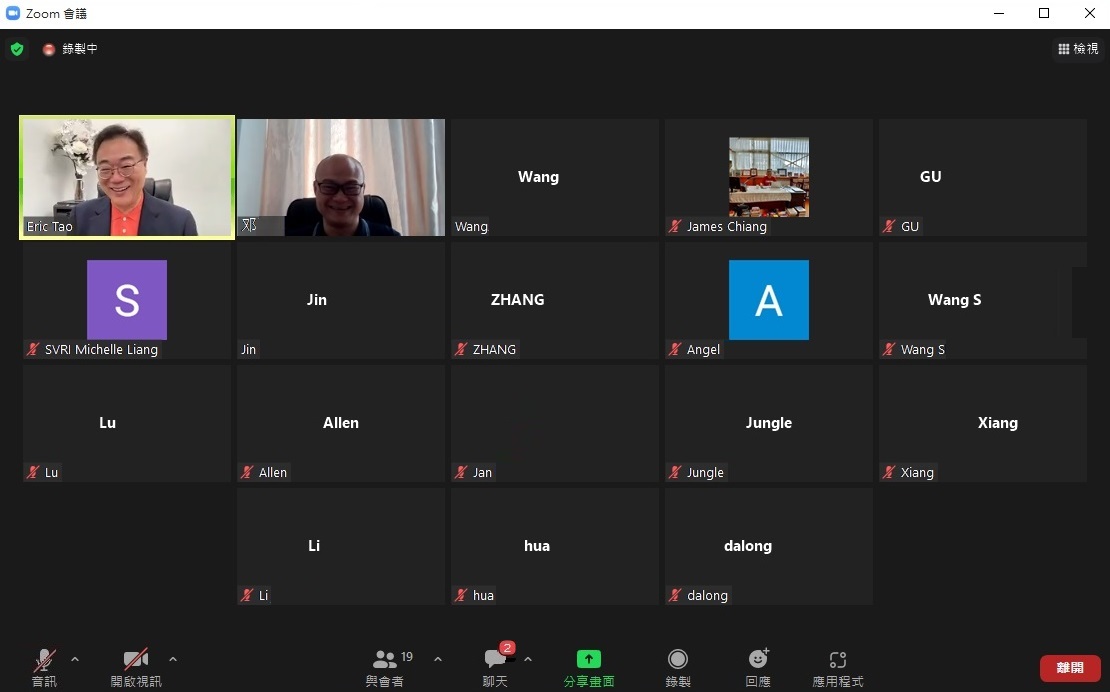Expand chat options arrow
This screenshot has width=1110, height=692.
(528, 659)
